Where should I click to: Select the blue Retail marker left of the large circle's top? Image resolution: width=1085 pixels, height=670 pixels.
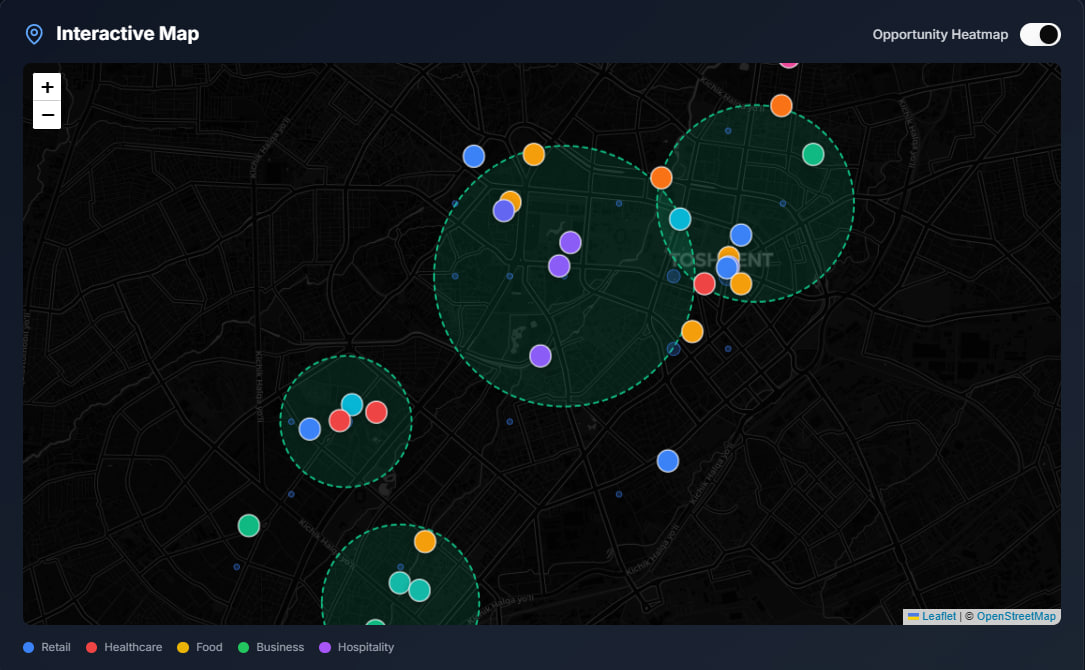pyautogui.click(x=473, y=156)
